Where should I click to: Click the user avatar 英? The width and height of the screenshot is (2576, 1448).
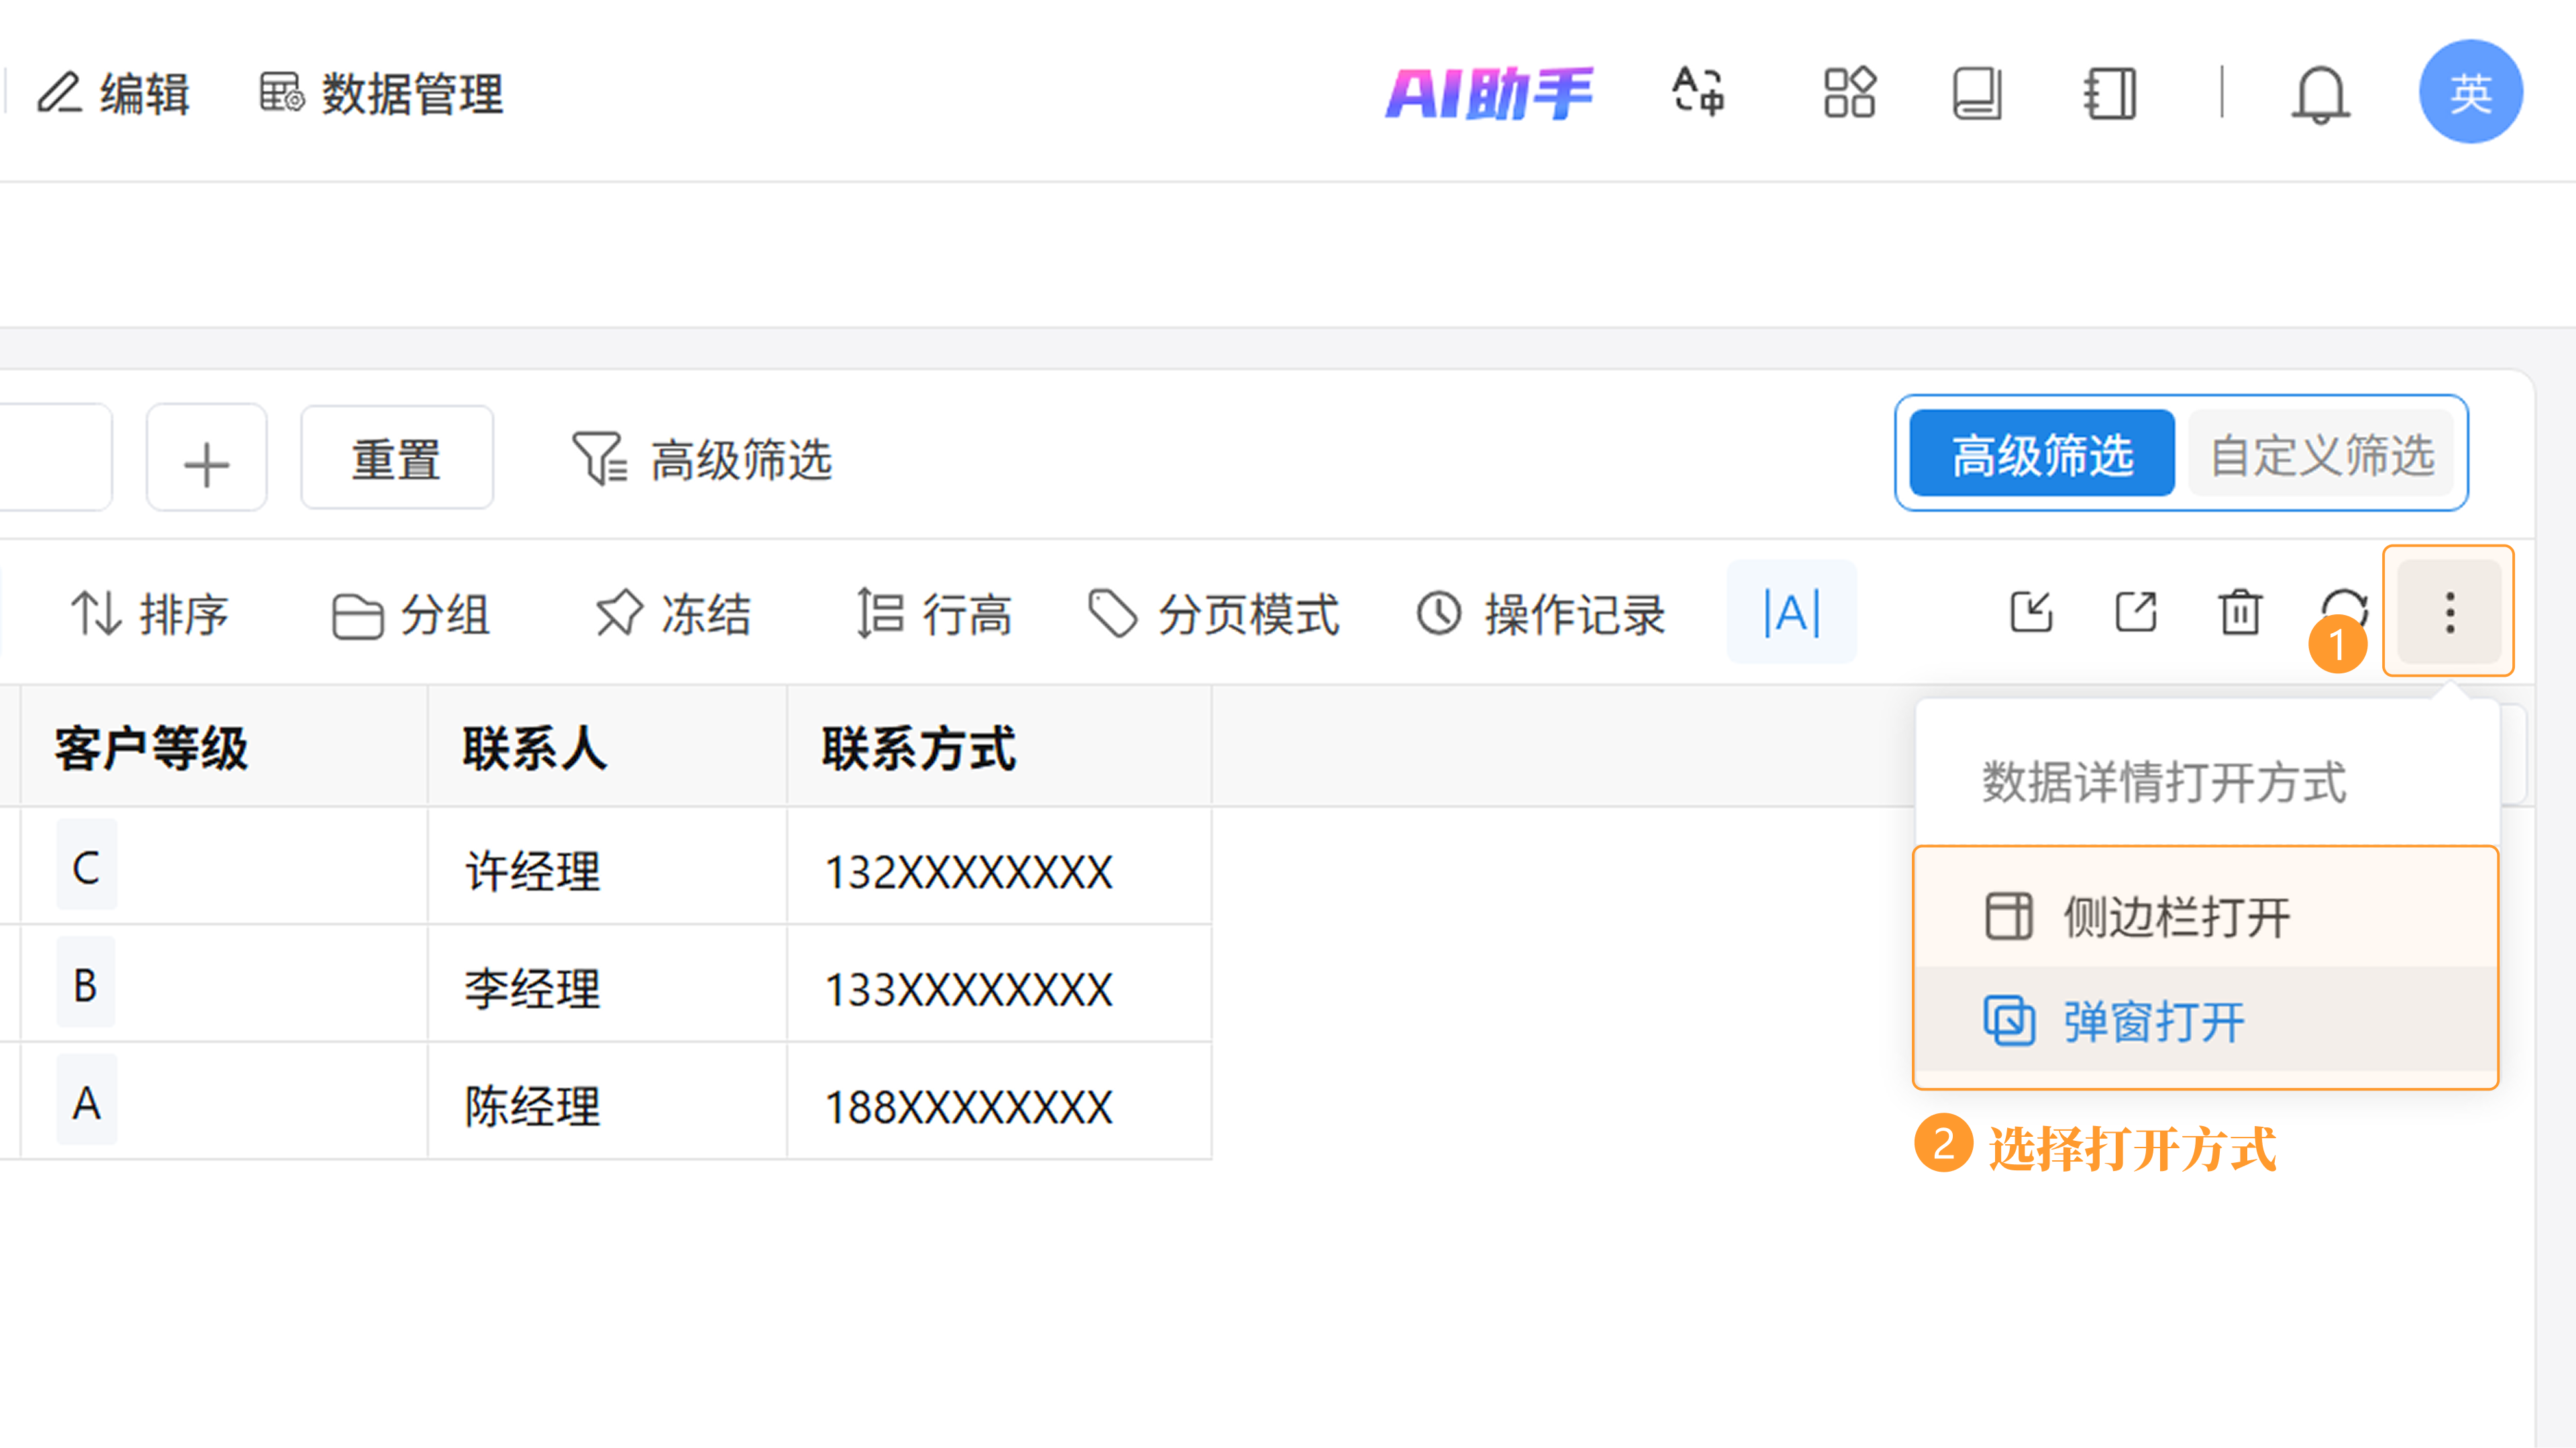tap(2470, 92)
